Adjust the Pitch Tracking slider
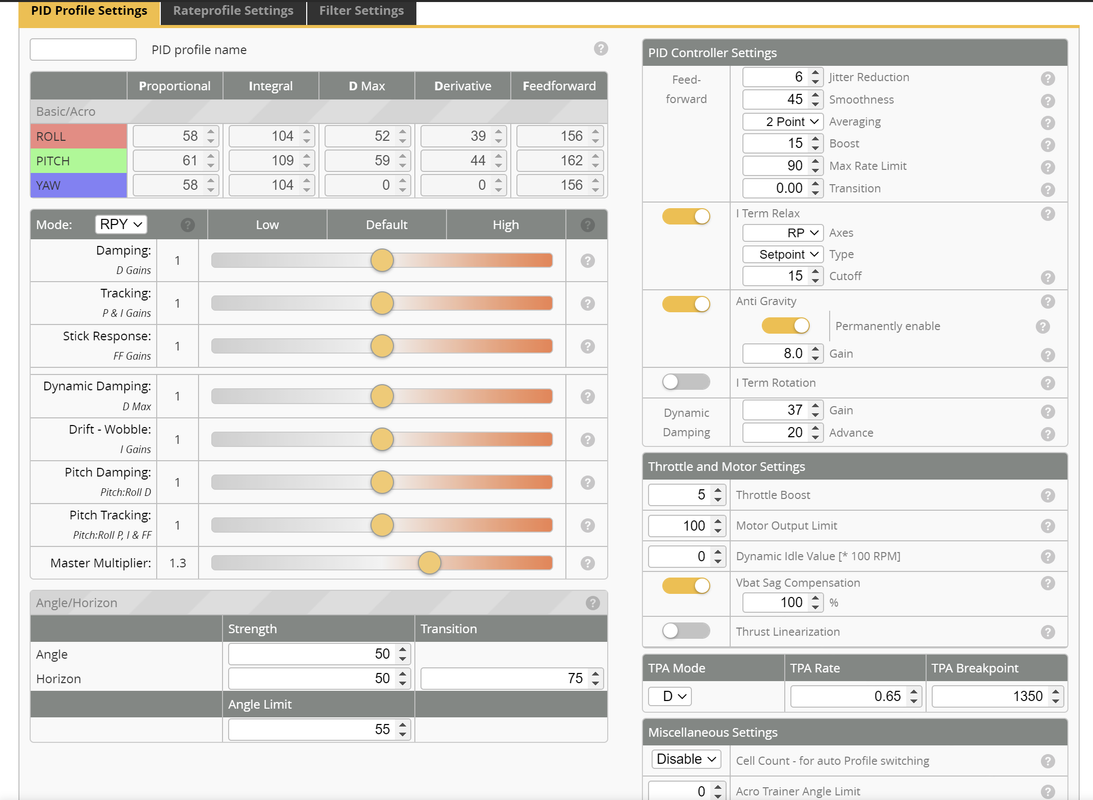The height and width of the screenshot is (800, 1093). point(382,525)
